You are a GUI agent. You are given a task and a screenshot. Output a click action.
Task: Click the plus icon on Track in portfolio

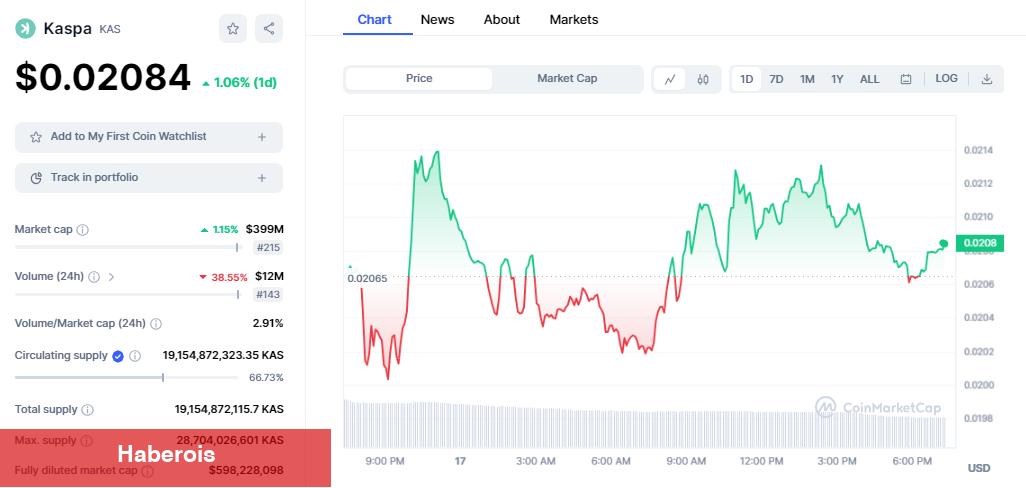point(262,178)
